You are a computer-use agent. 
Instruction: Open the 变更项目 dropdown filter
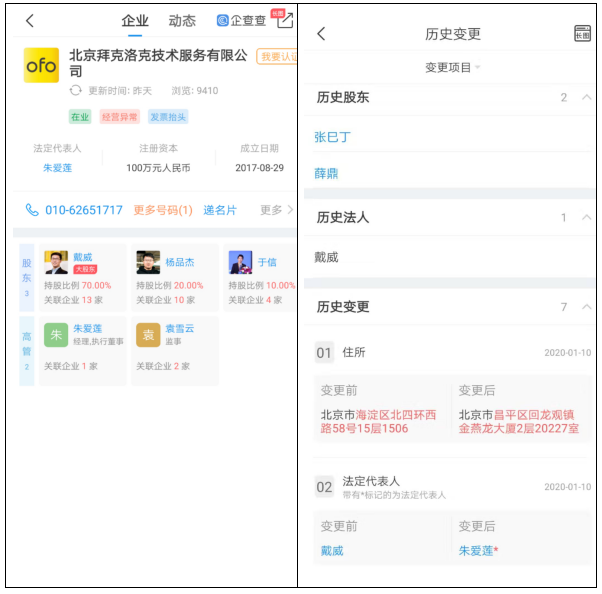click(x=452, y=68)
